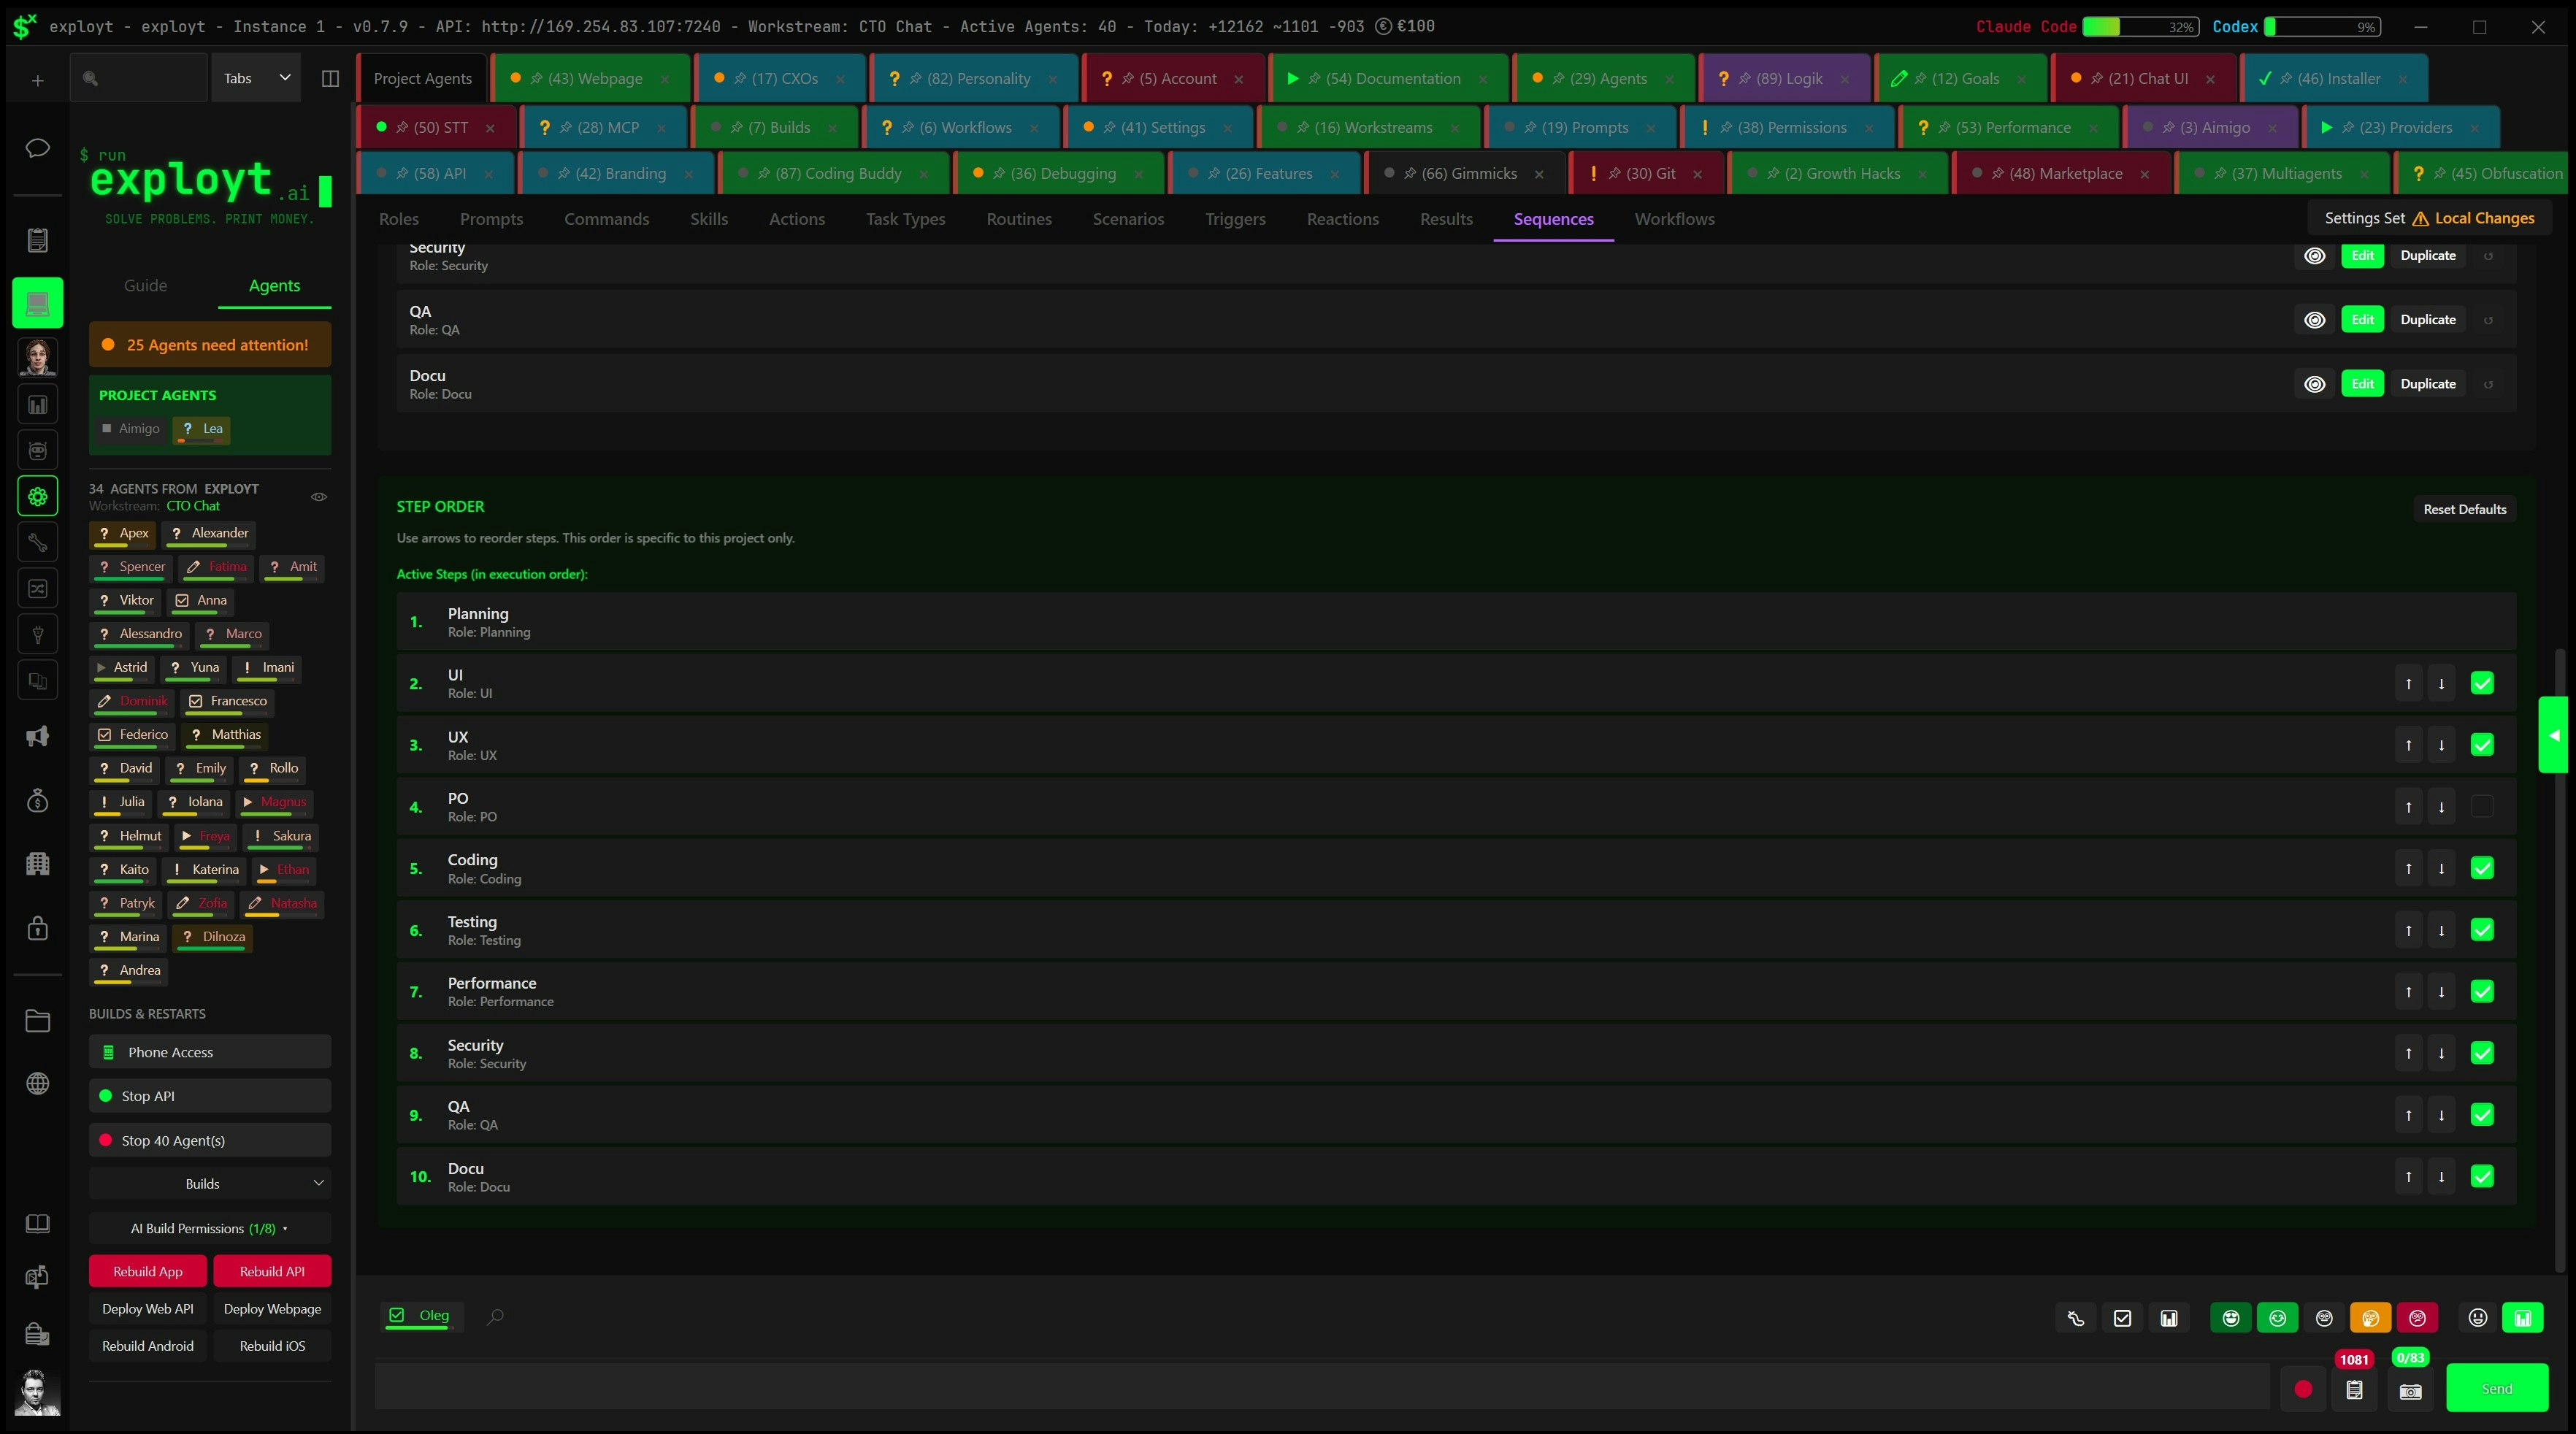Switch to the Guide tab in left panel
This screenshot has width=2576, height=1434.
point(145,286)
